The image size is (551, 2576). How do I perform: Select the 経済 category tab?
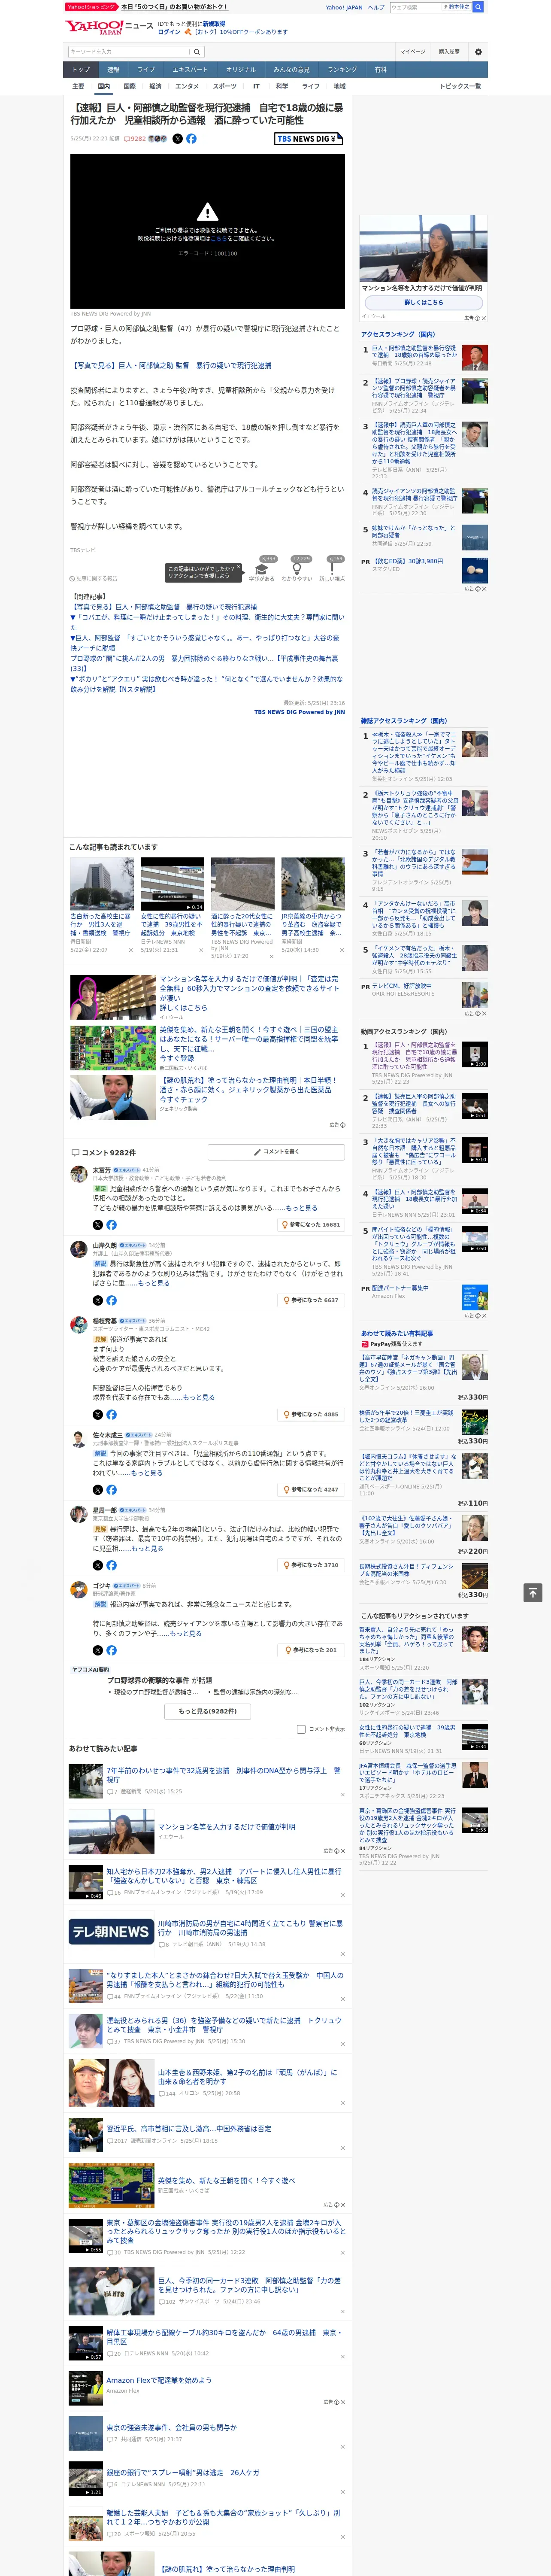(155, 86)
